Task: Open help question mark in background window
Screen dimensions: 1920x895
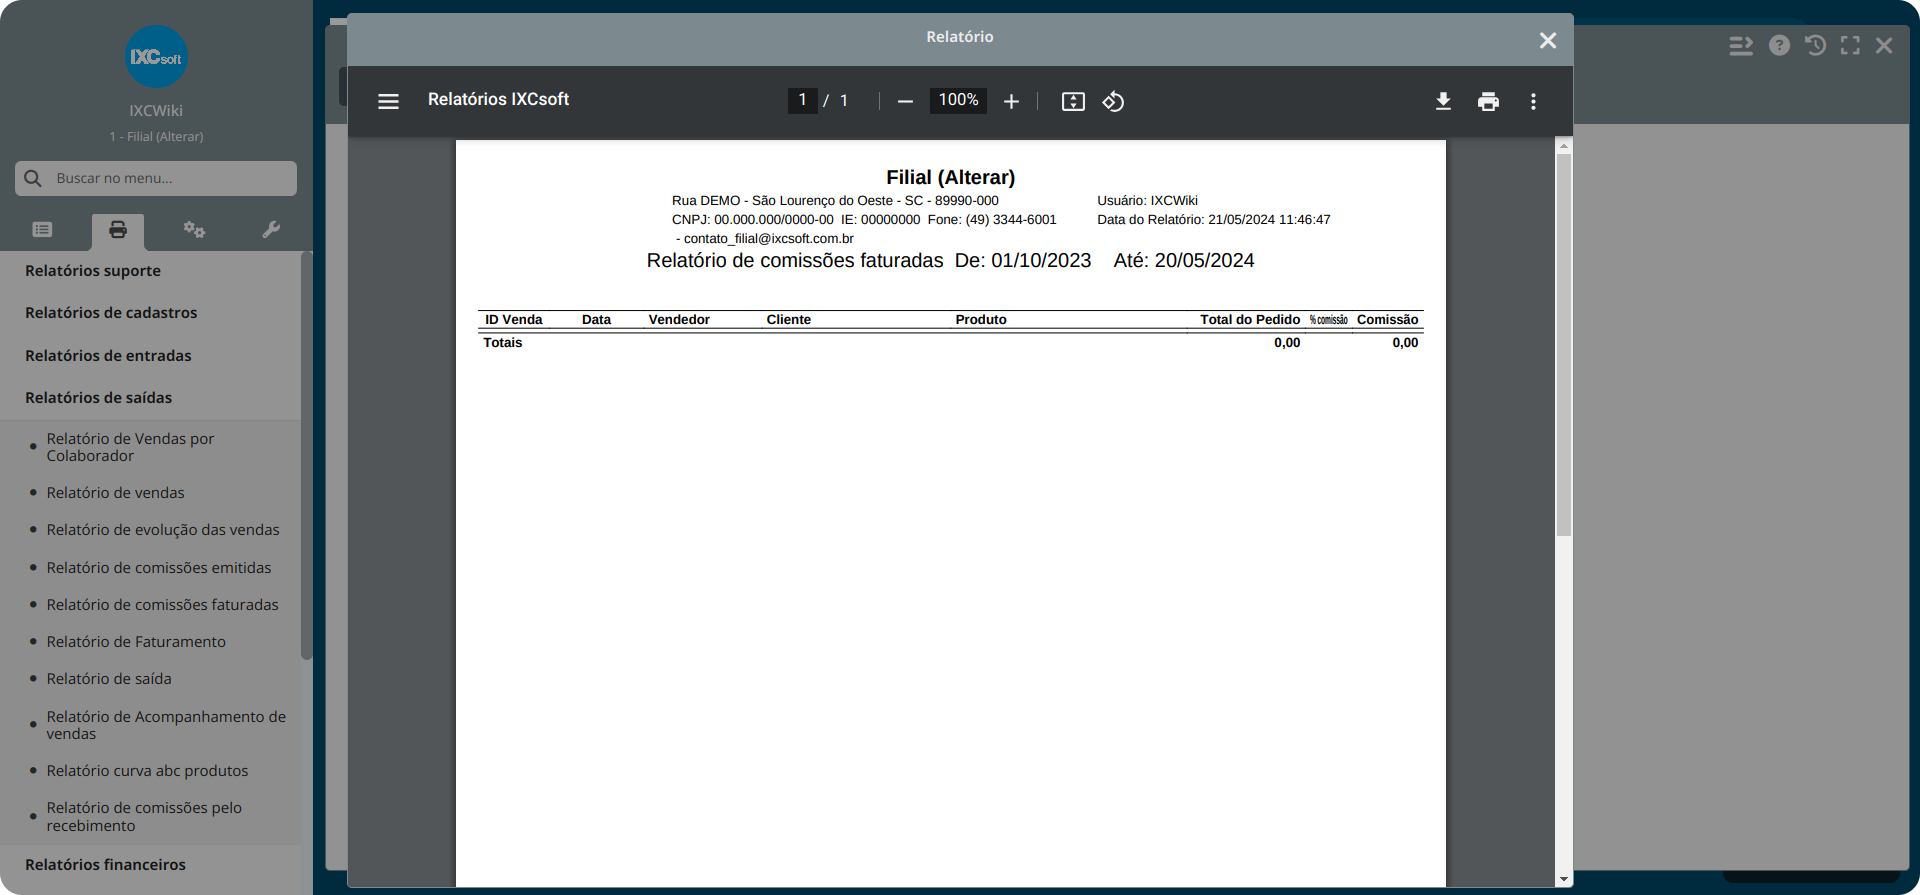Action: point(1779,45)
